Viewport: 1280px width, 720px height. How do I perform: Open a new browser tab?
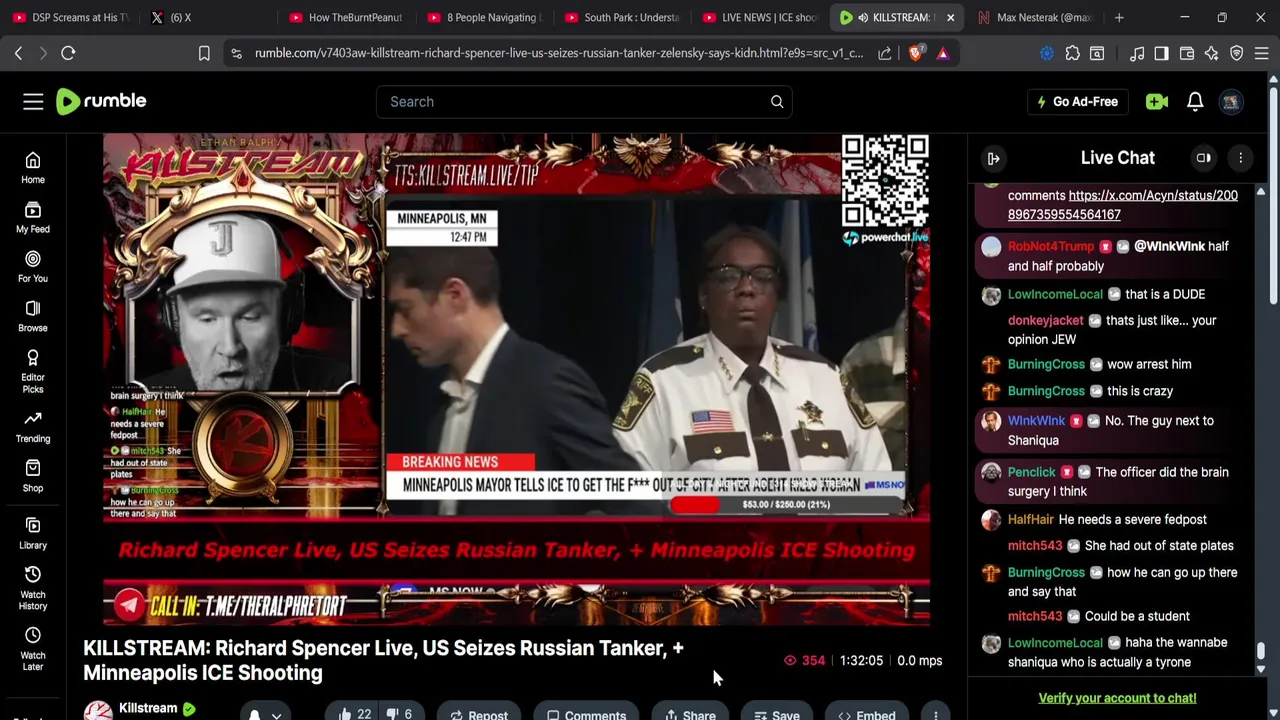click(x=1119, y=17)
